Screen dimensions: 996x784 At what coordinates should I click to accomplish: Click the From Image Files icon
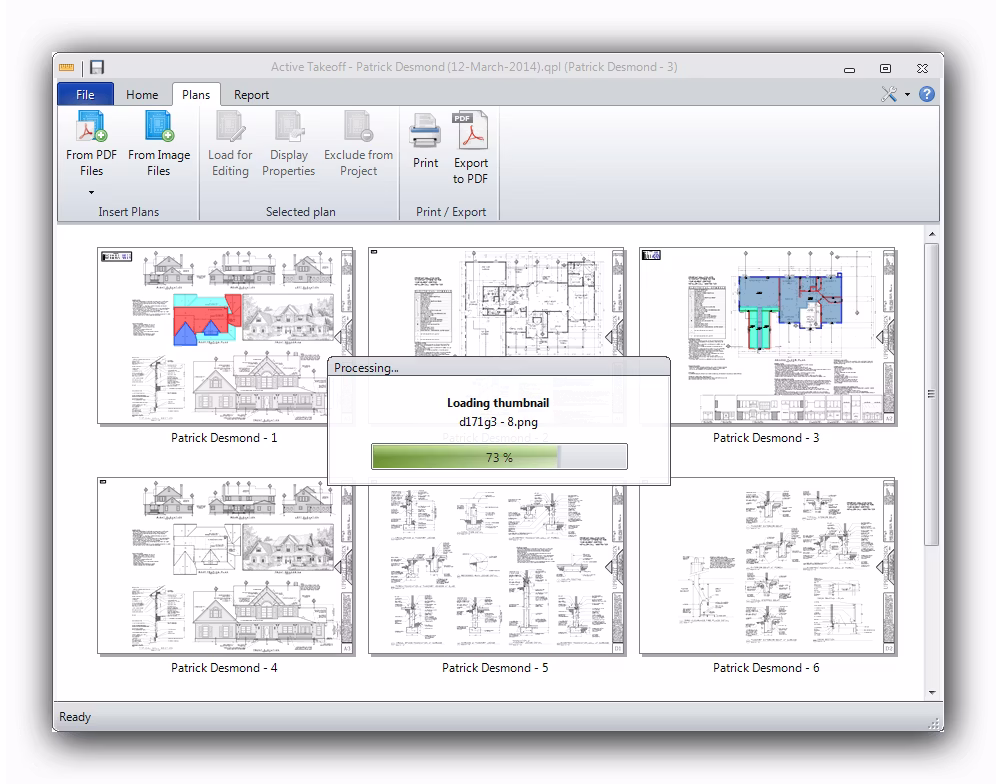click(x=158, y=128)
